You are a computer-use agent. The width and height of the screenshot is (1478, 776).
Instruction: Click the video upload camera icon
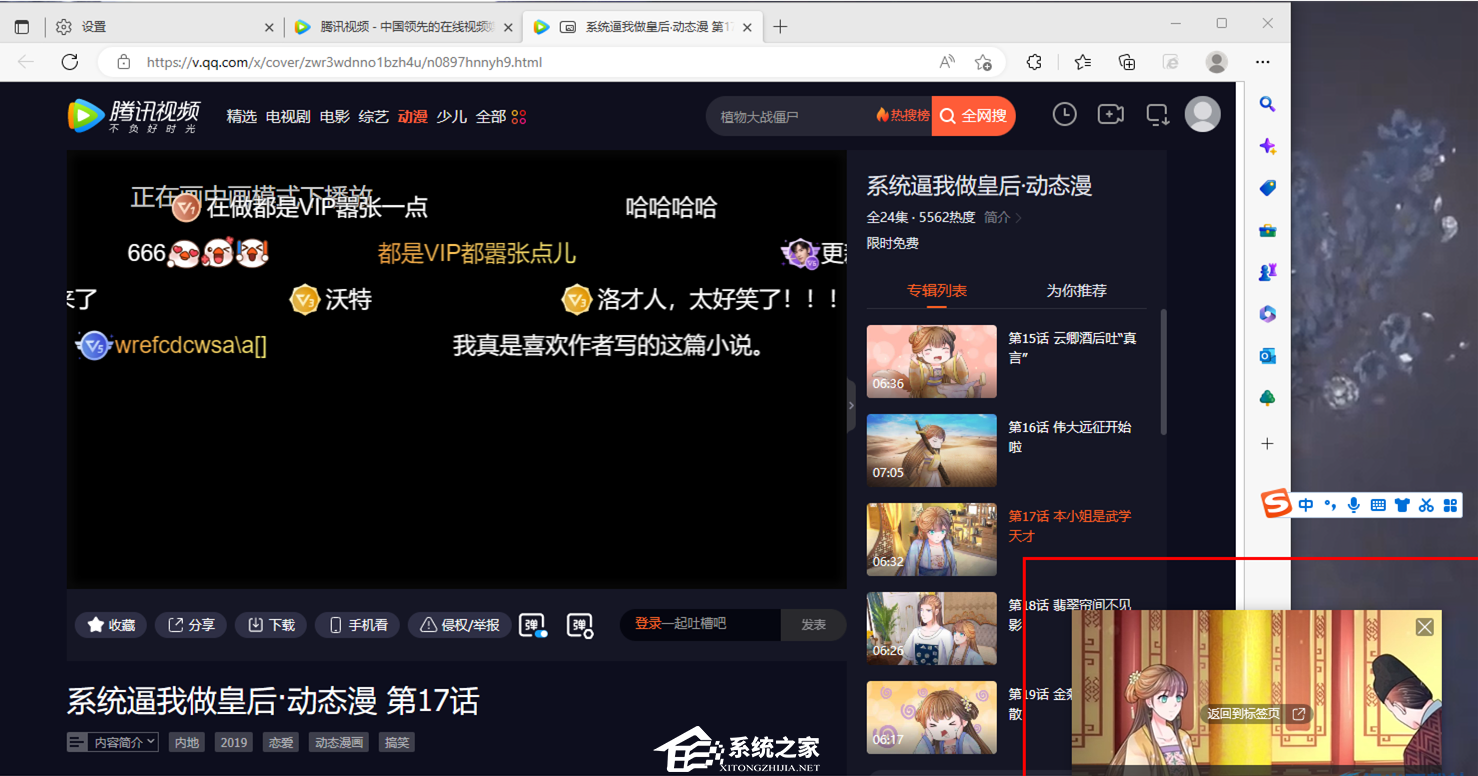[x=1111, y=115]
